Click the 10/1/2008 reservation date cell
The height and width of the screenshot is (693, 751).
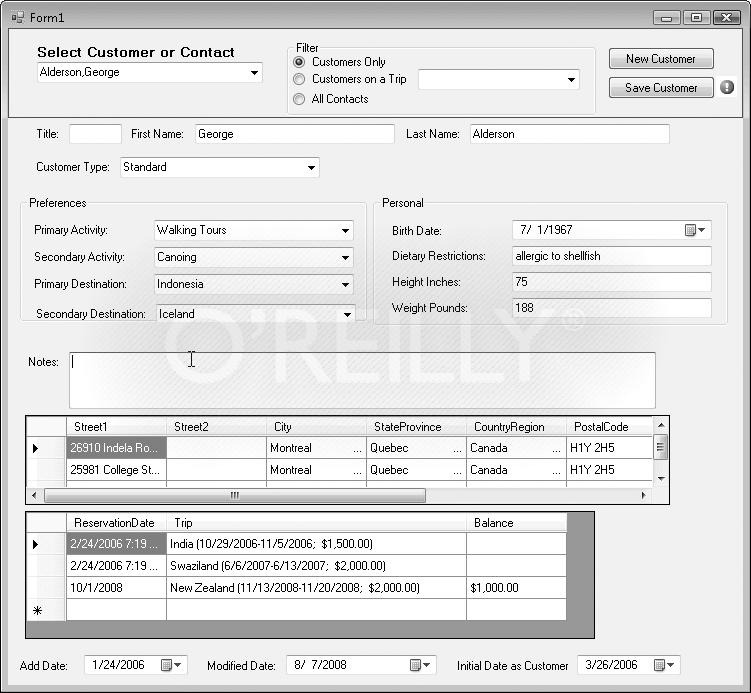tap(116, 588)
